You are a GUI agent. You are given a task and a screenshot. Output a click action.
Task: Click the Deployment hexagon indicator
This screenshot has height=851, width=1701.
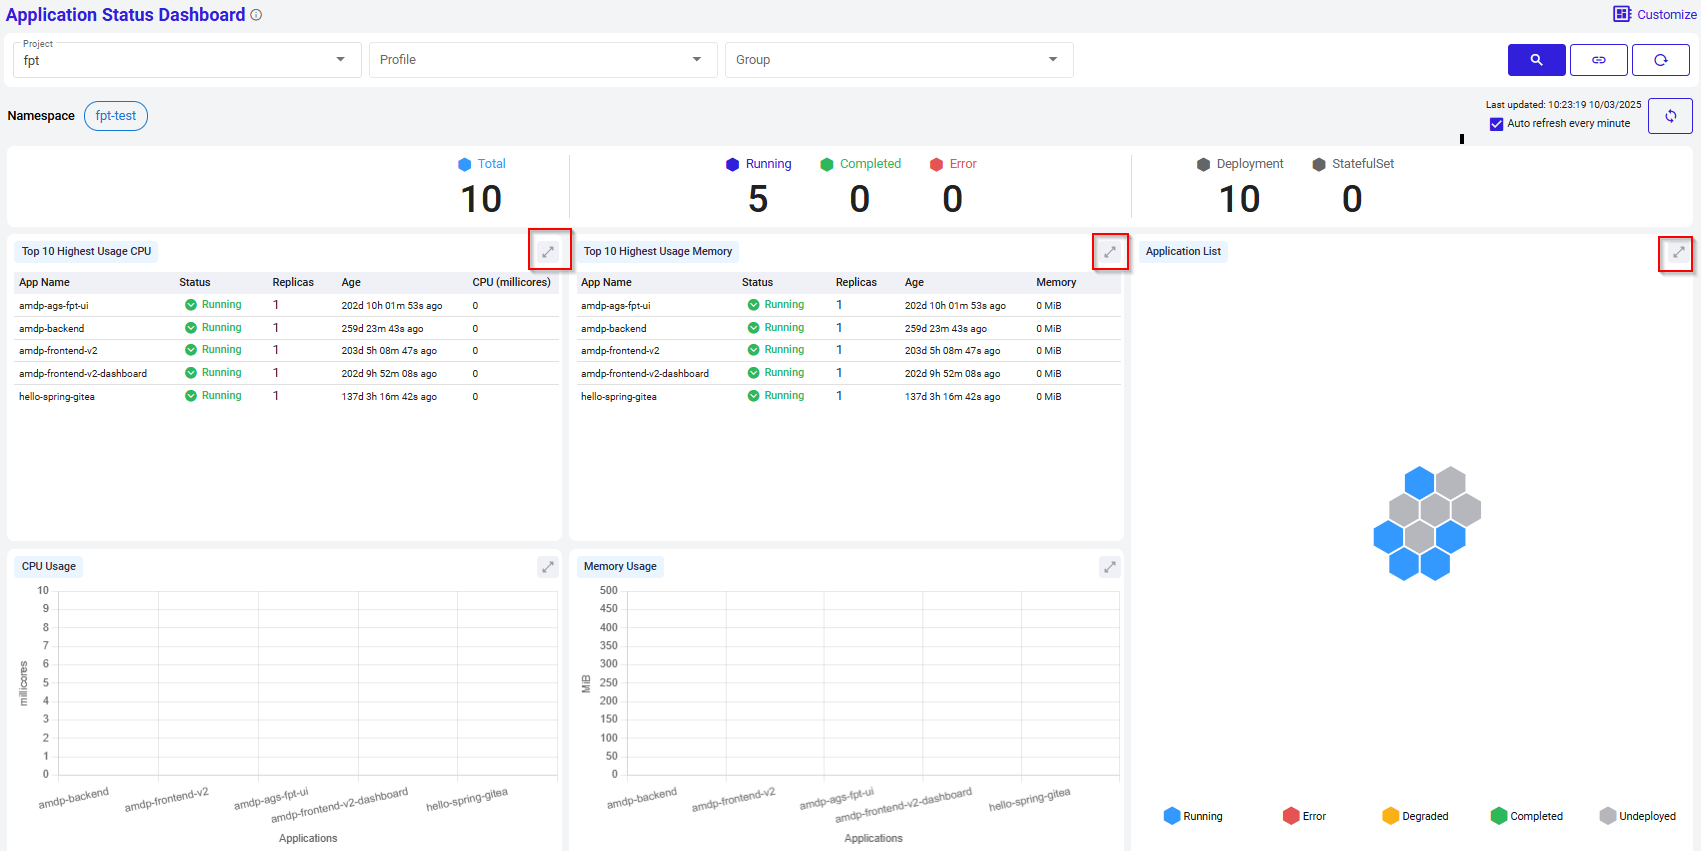(x=1203, y=164)
